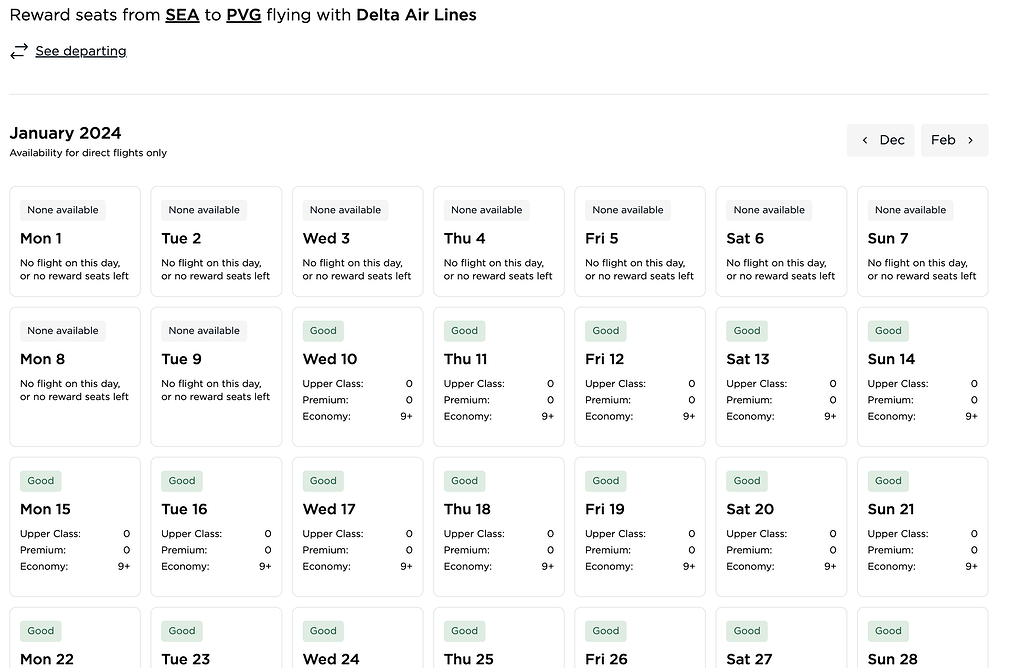Select the Wed 10 date card

click(x=357, y=376)
